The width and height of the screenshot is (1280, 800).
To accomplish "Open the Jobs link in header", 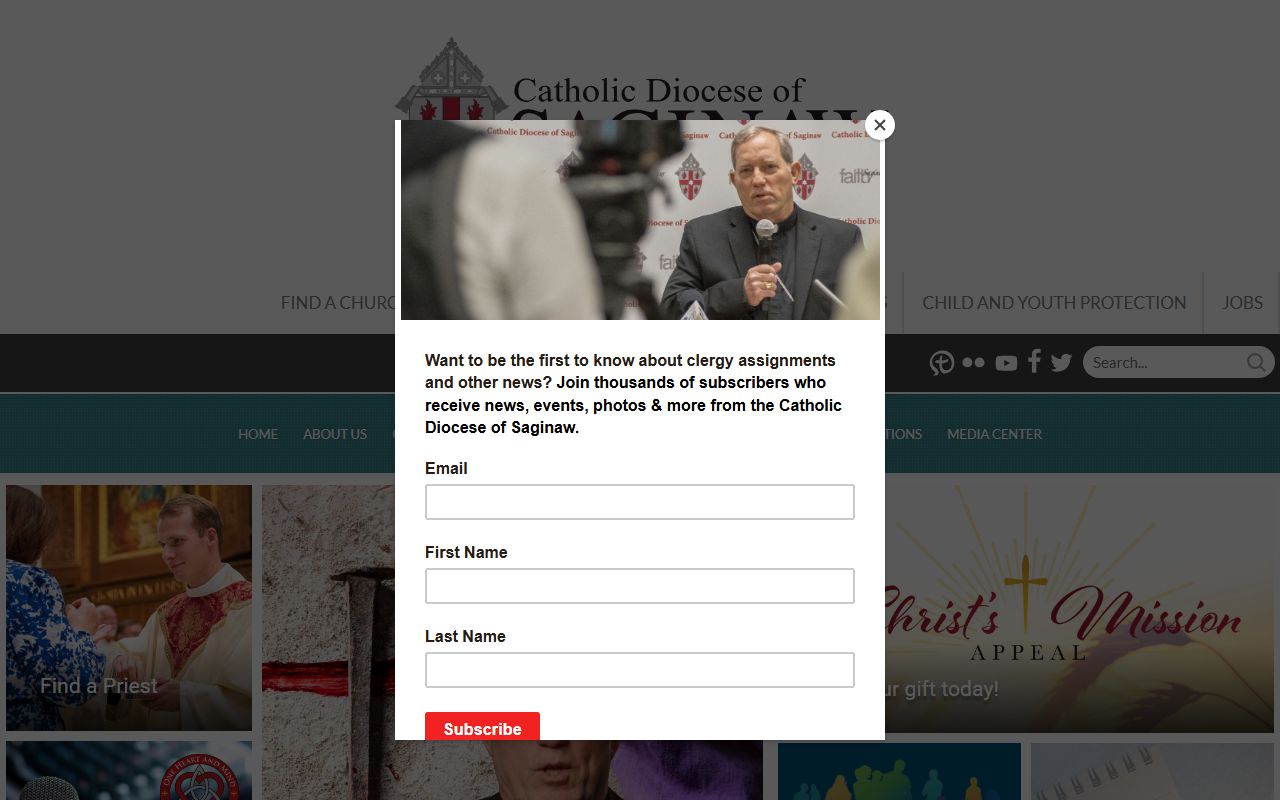I will point(1242,302).
